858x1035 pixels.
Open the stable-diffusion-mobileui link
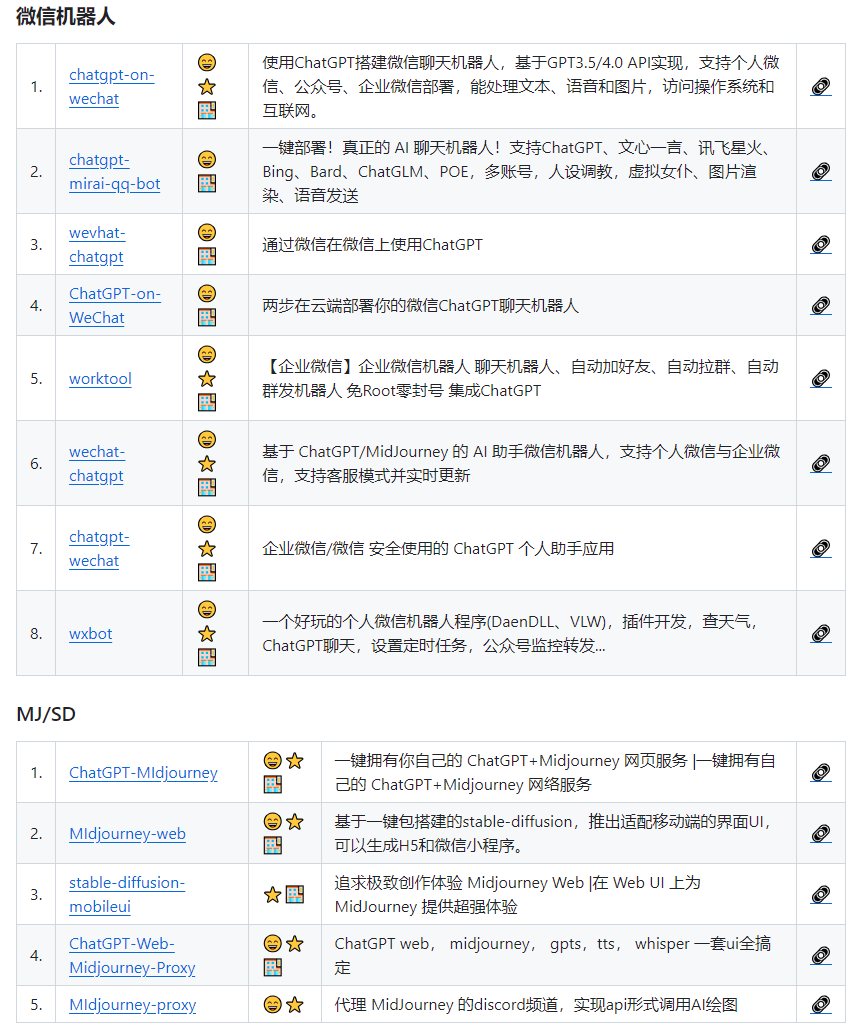[127, 894]
